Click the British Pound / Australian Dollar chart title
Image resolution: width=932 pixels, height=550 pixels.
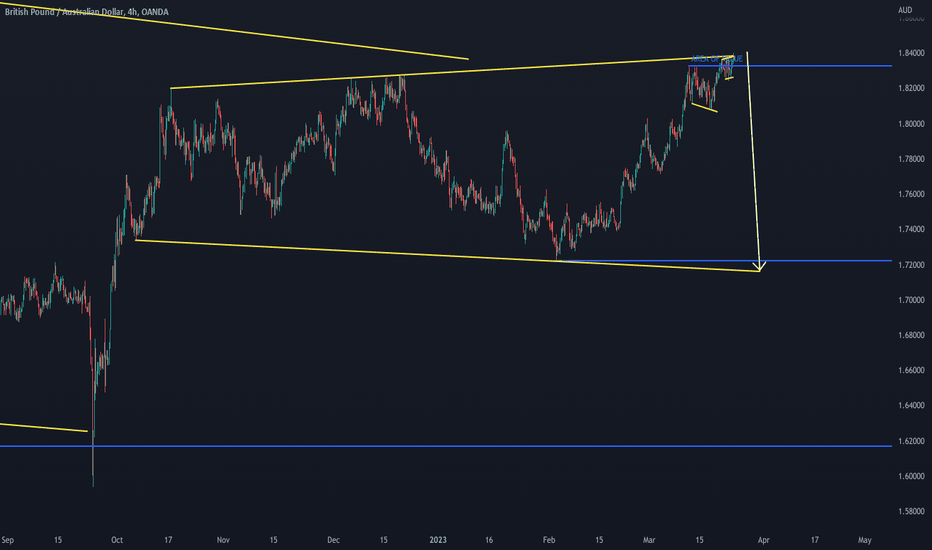pos(86,12)
